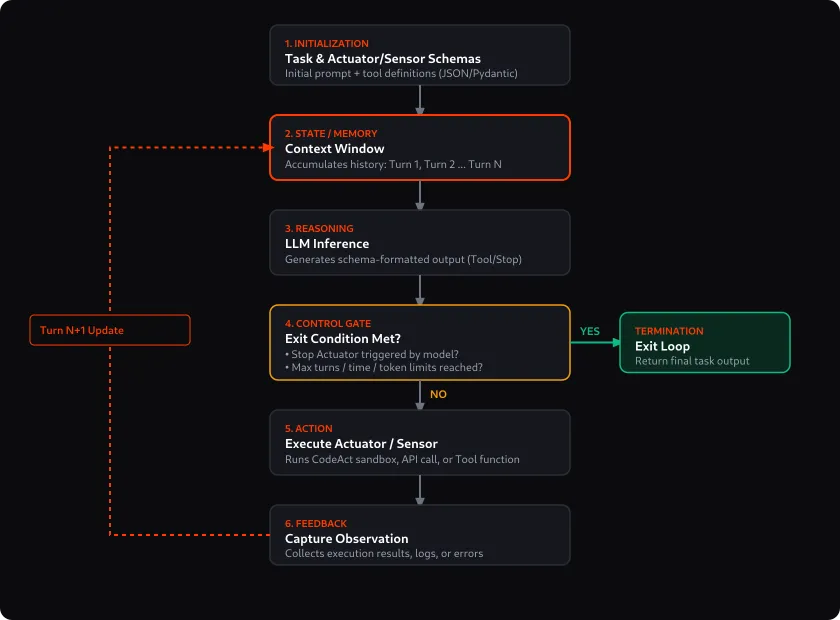The width and height of the screenshot is (840, 620).
Task: Select the "Execute Actuator / Sensor" heading
Action: pyautogui.click(x=361, y=444)
